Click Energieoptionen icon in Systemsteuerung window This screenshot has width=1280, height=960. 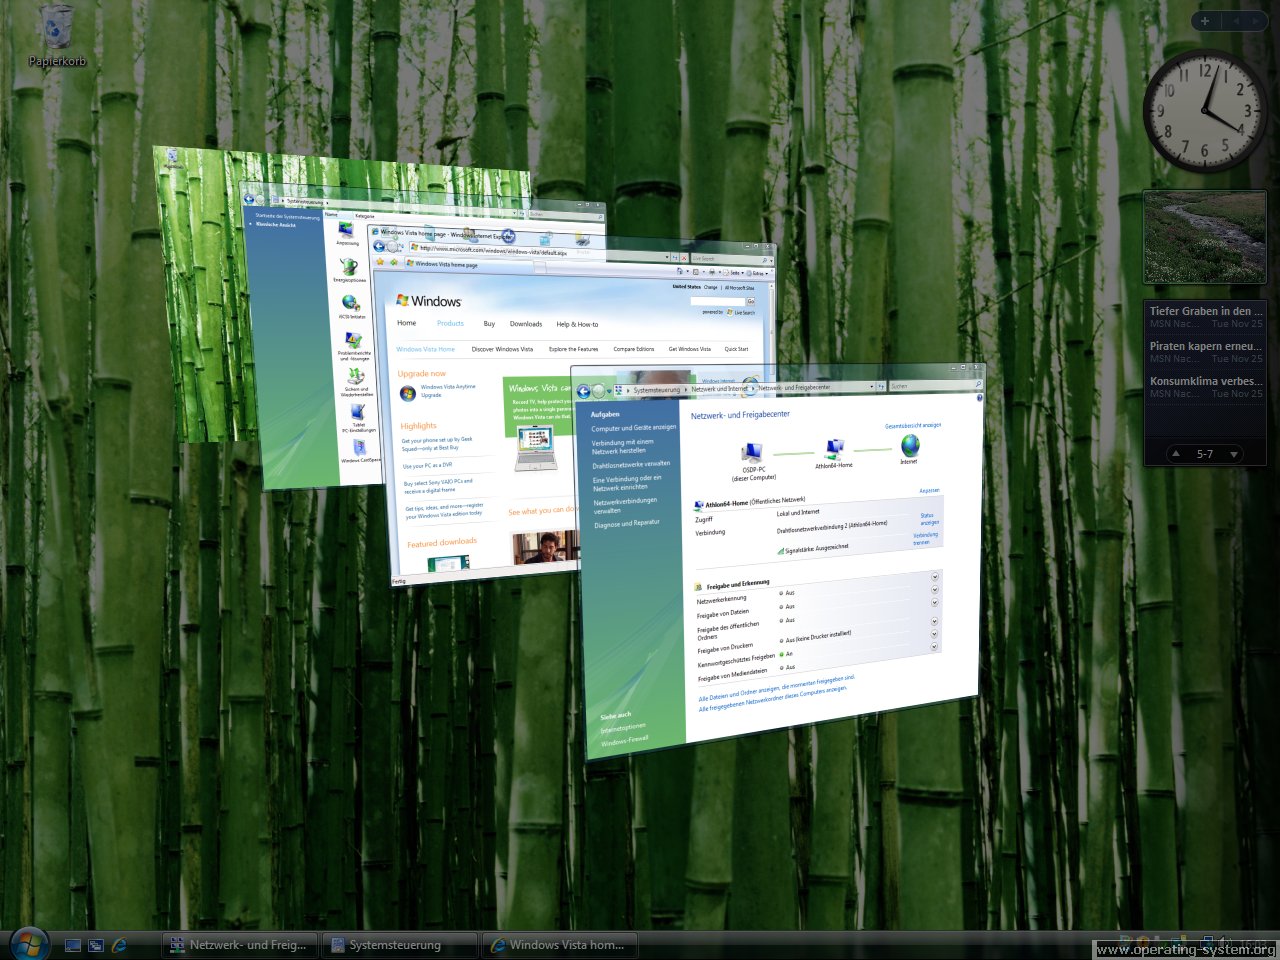tap(349, 270)
